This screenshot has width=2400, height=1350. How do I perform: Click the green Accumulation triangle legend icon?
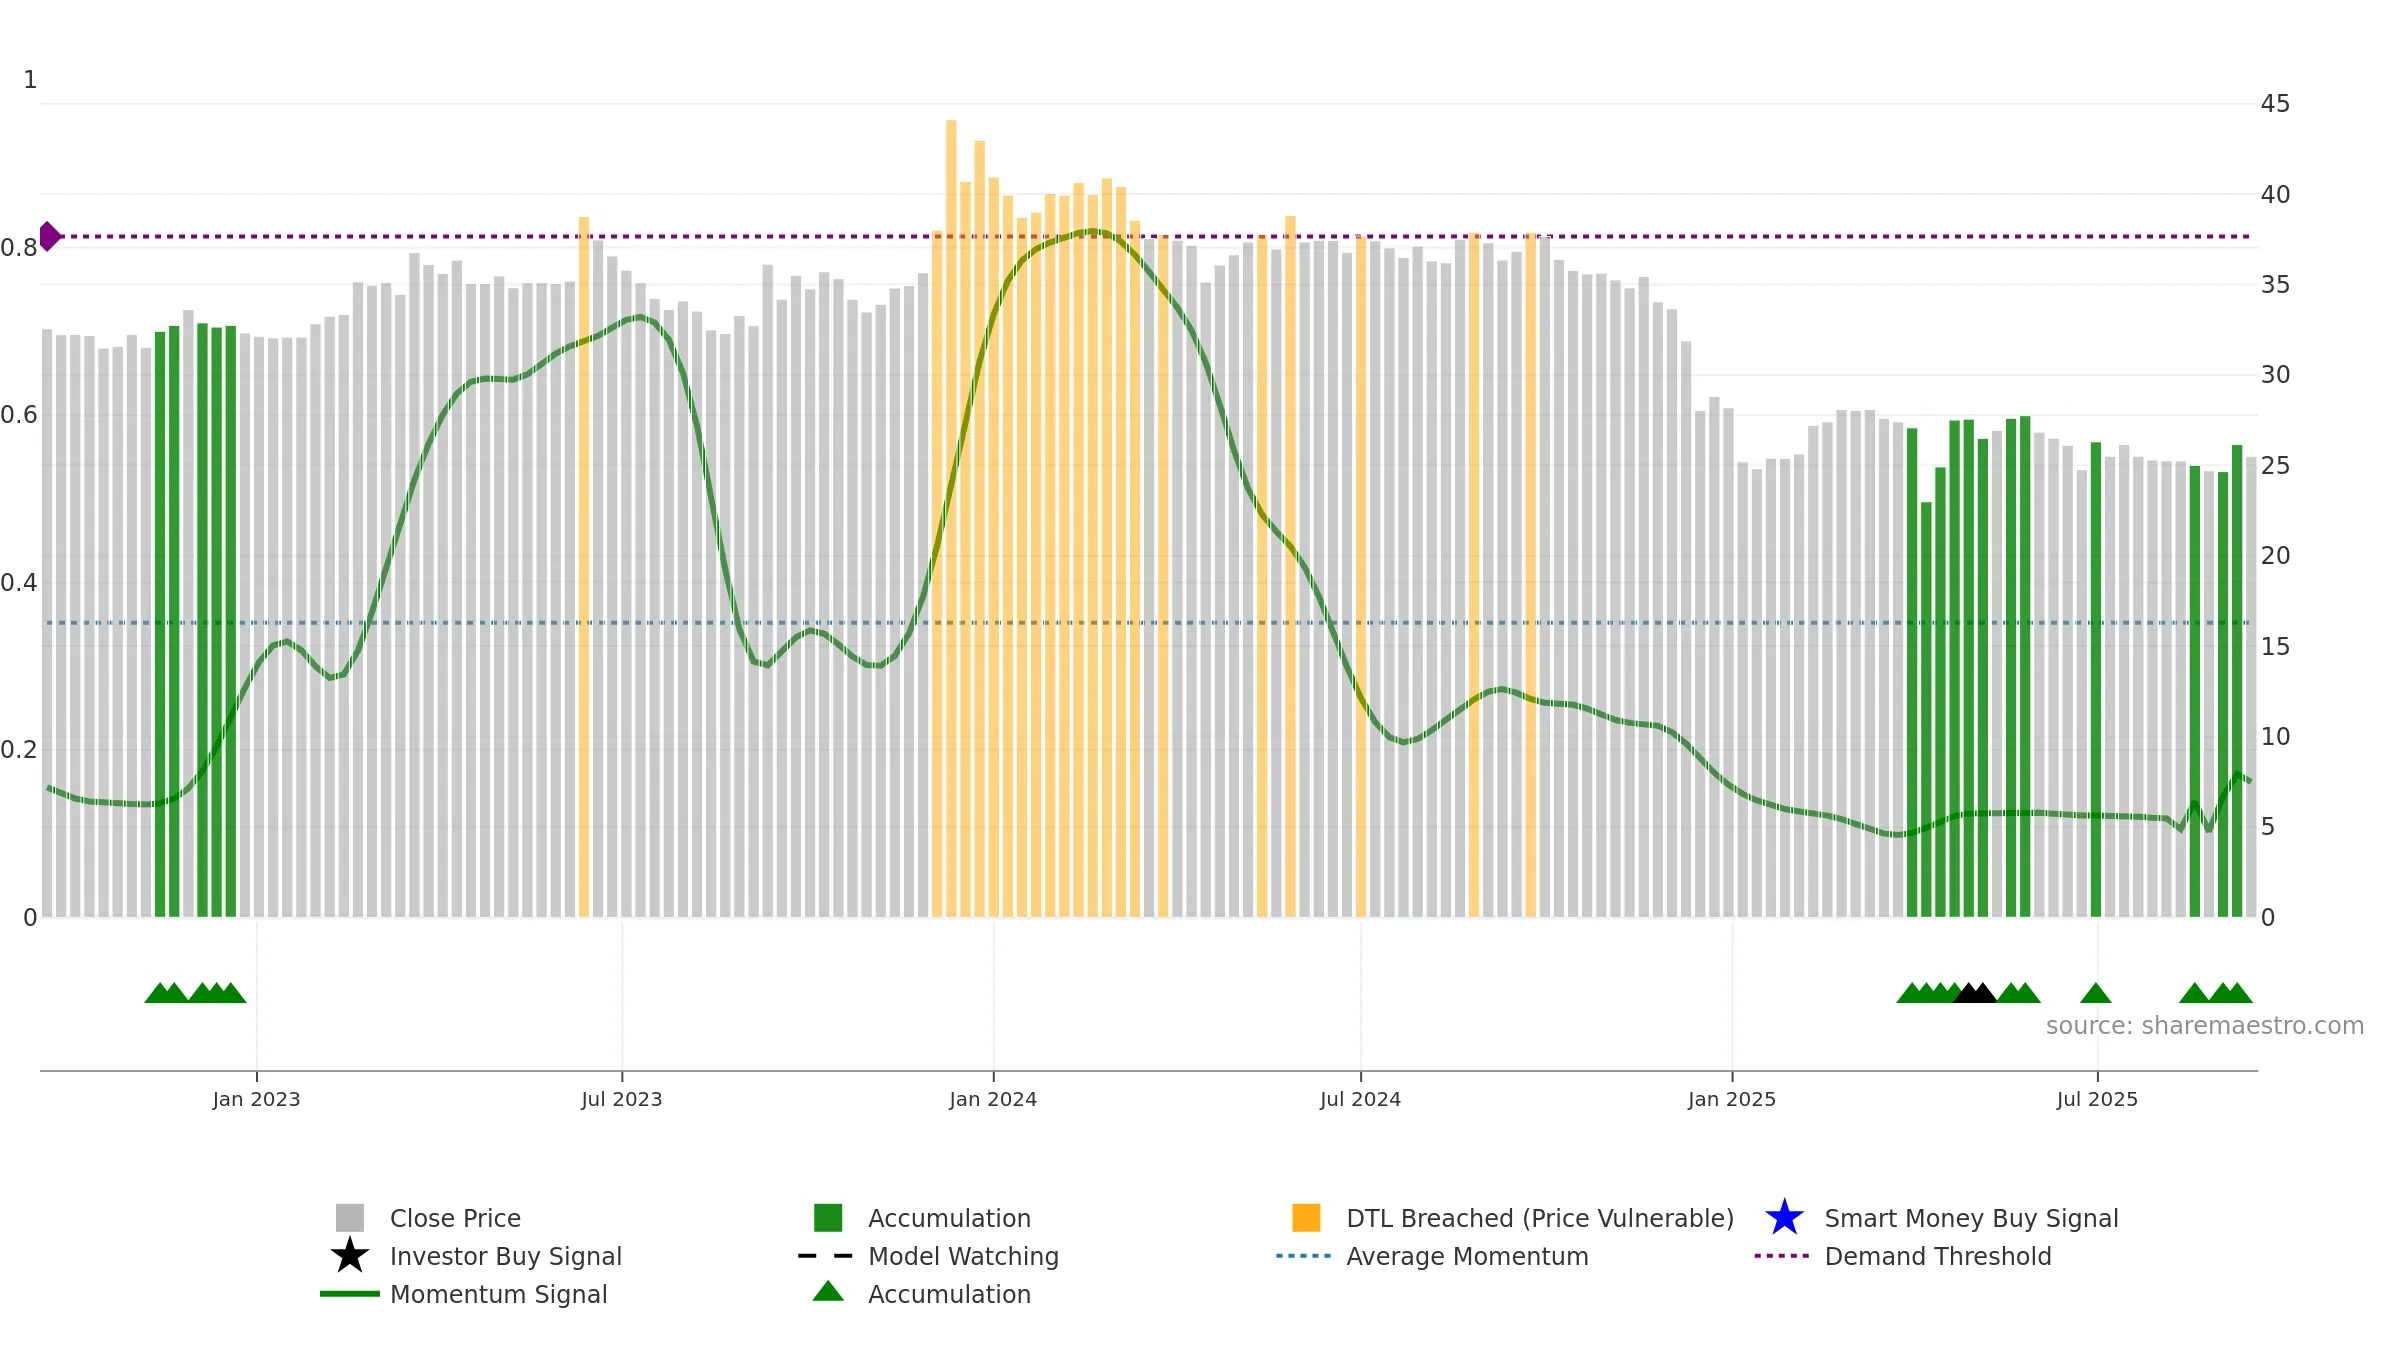(828, 1292)
